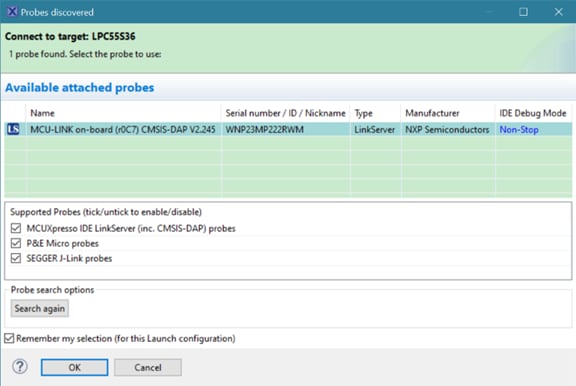Untick SEGGER J-Link probes checkbox
The image size is (576, 386).
click(x=16, y=258)
